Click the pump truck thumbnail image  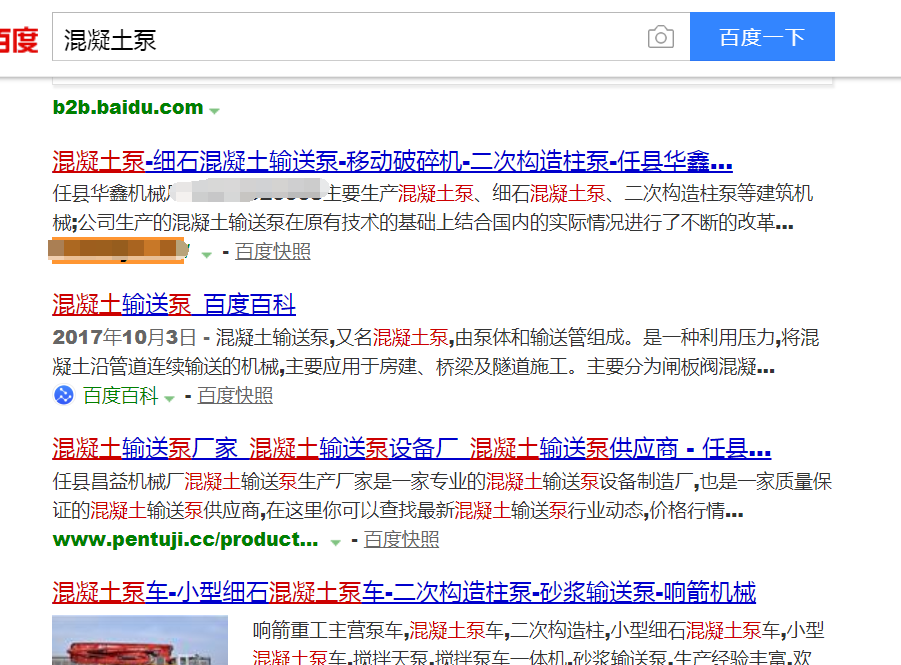coord(140,640)
